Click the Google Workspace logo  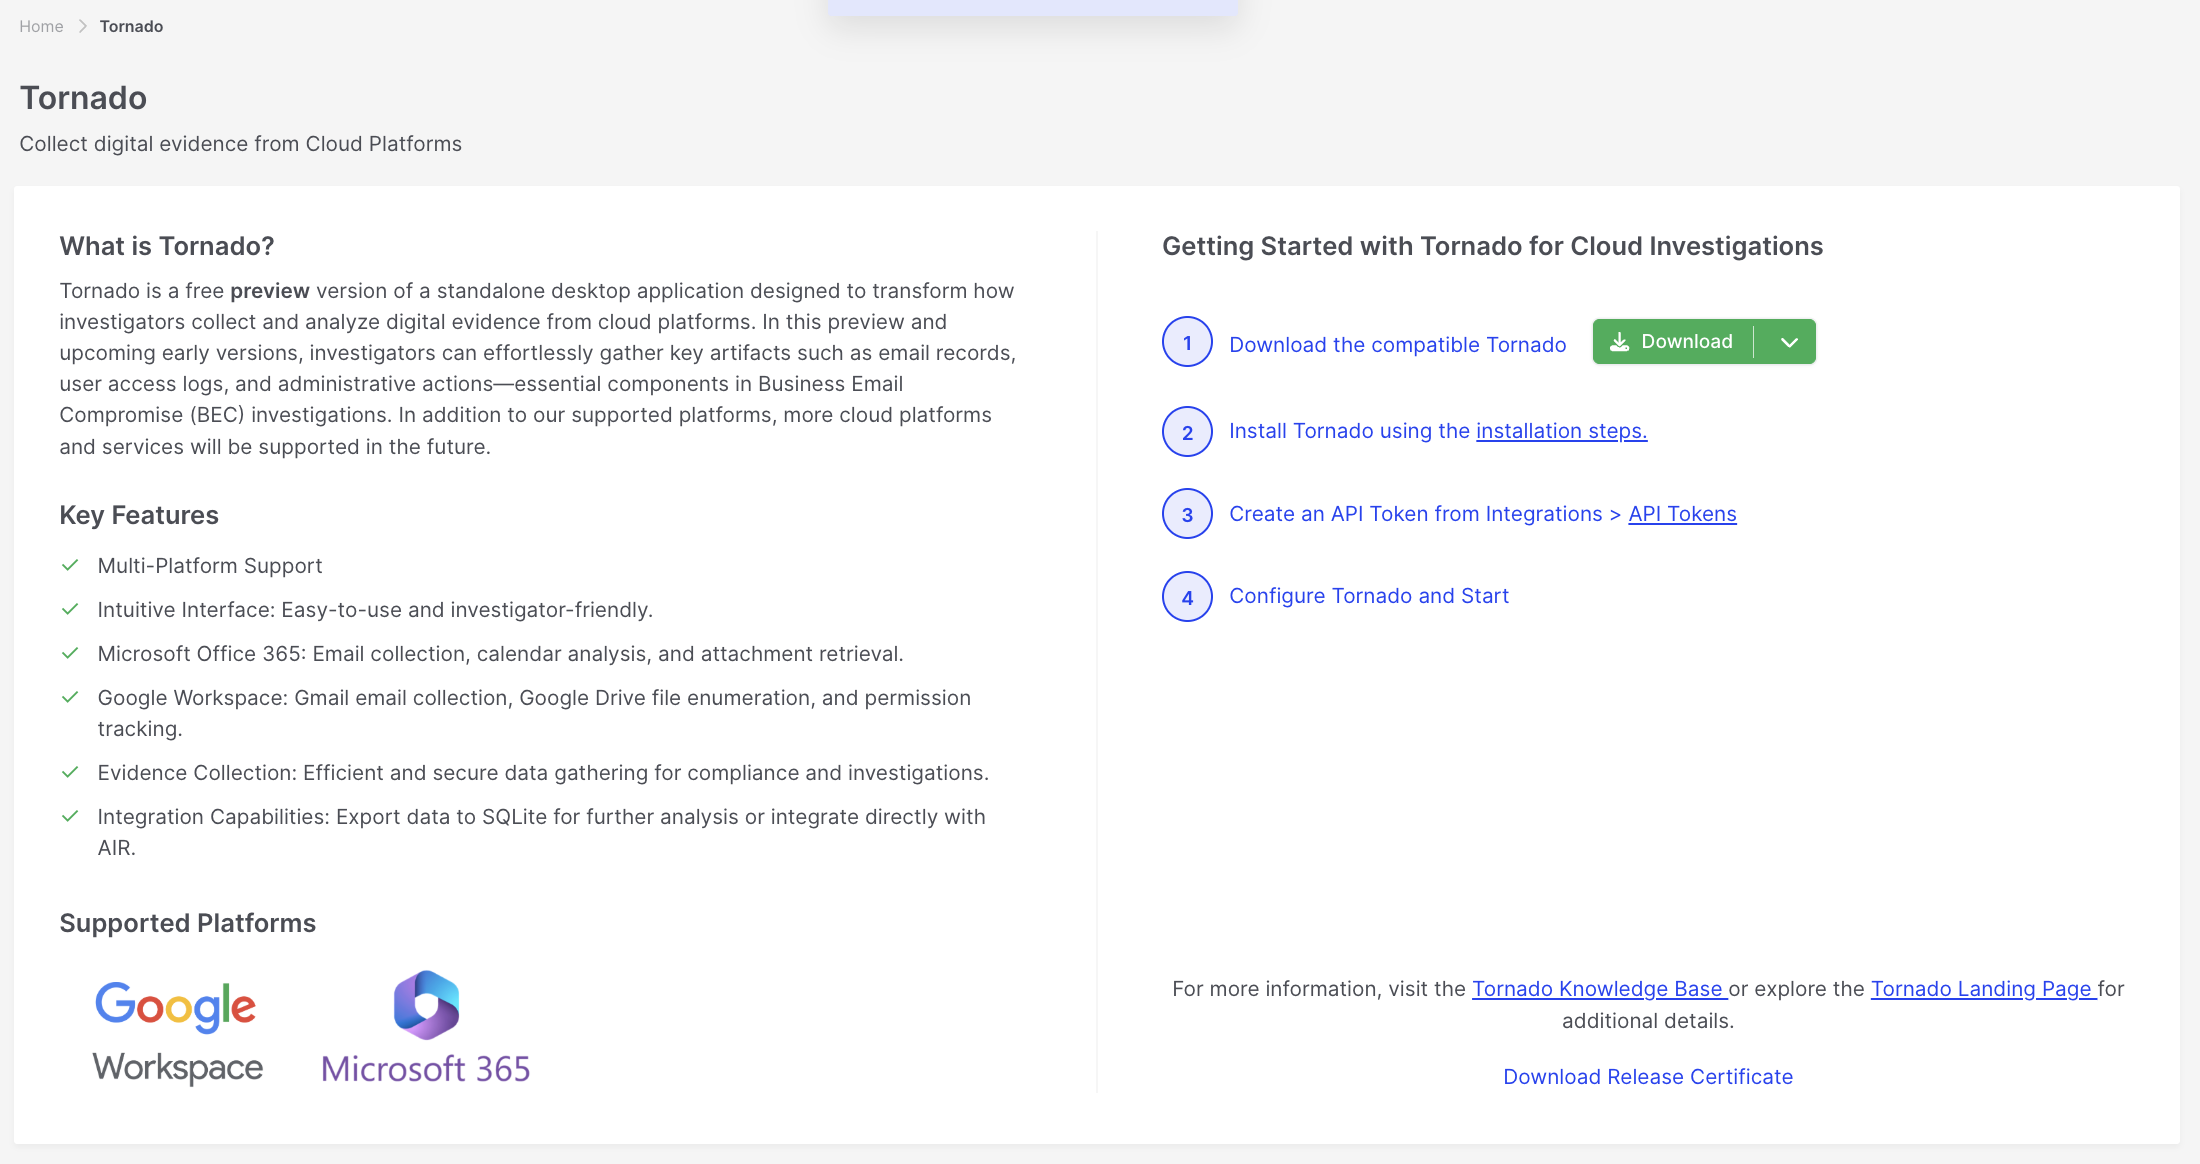coord(177,1032)
